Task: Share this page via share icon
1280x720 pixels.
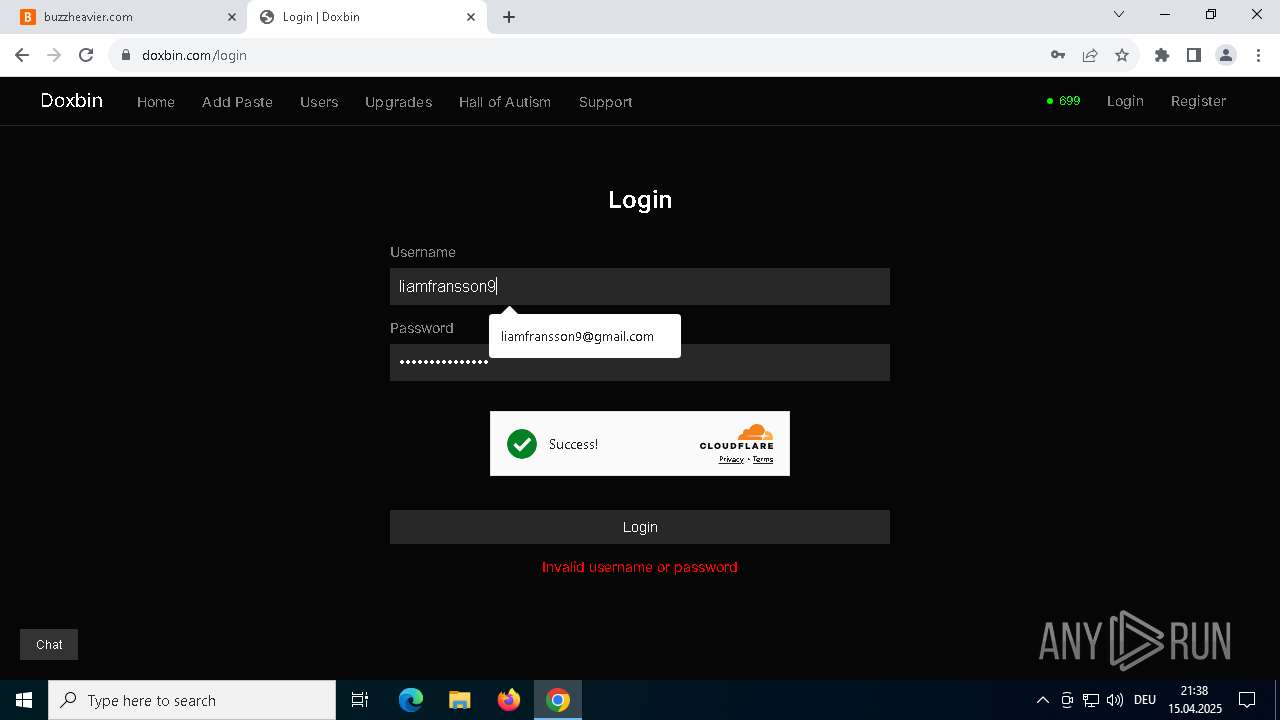Action: point(1090,55)
